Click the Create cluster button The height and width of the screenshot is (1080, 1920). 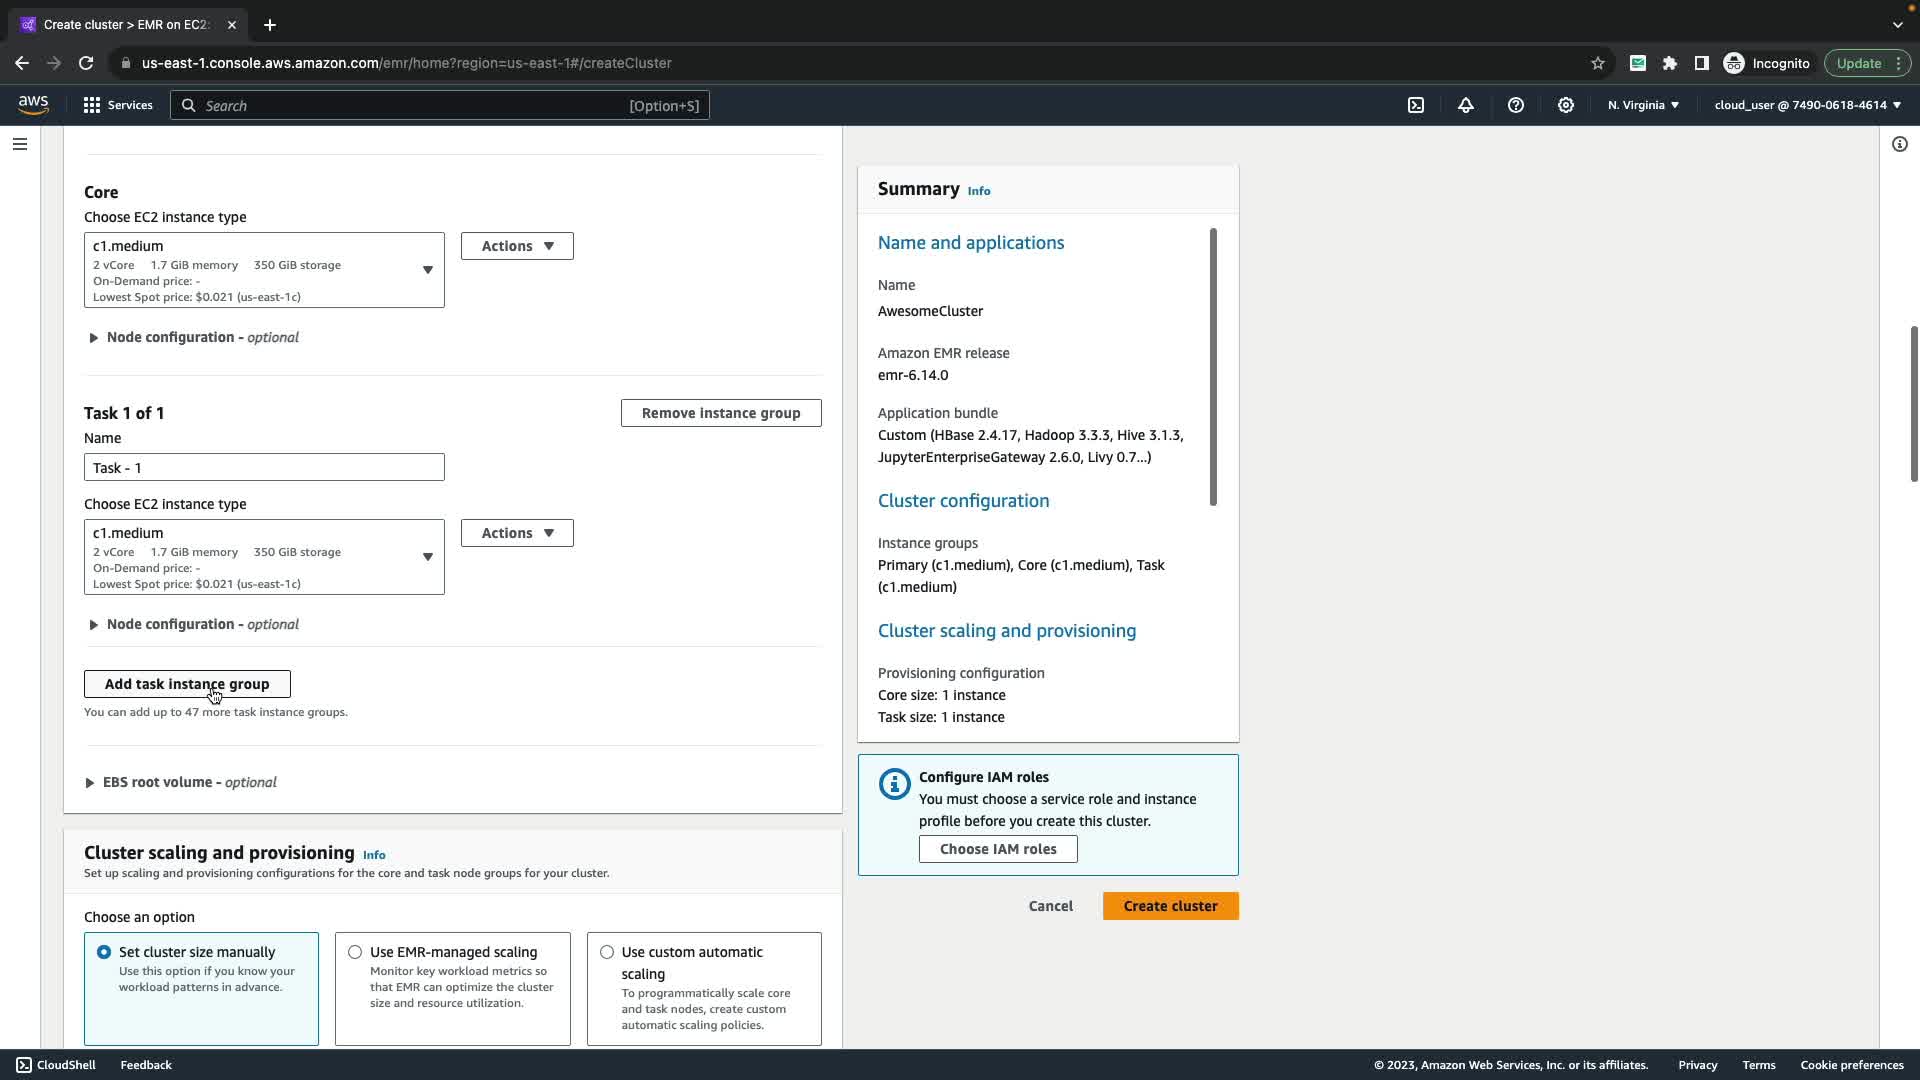pyautogui.click(x=1170, y=906)
